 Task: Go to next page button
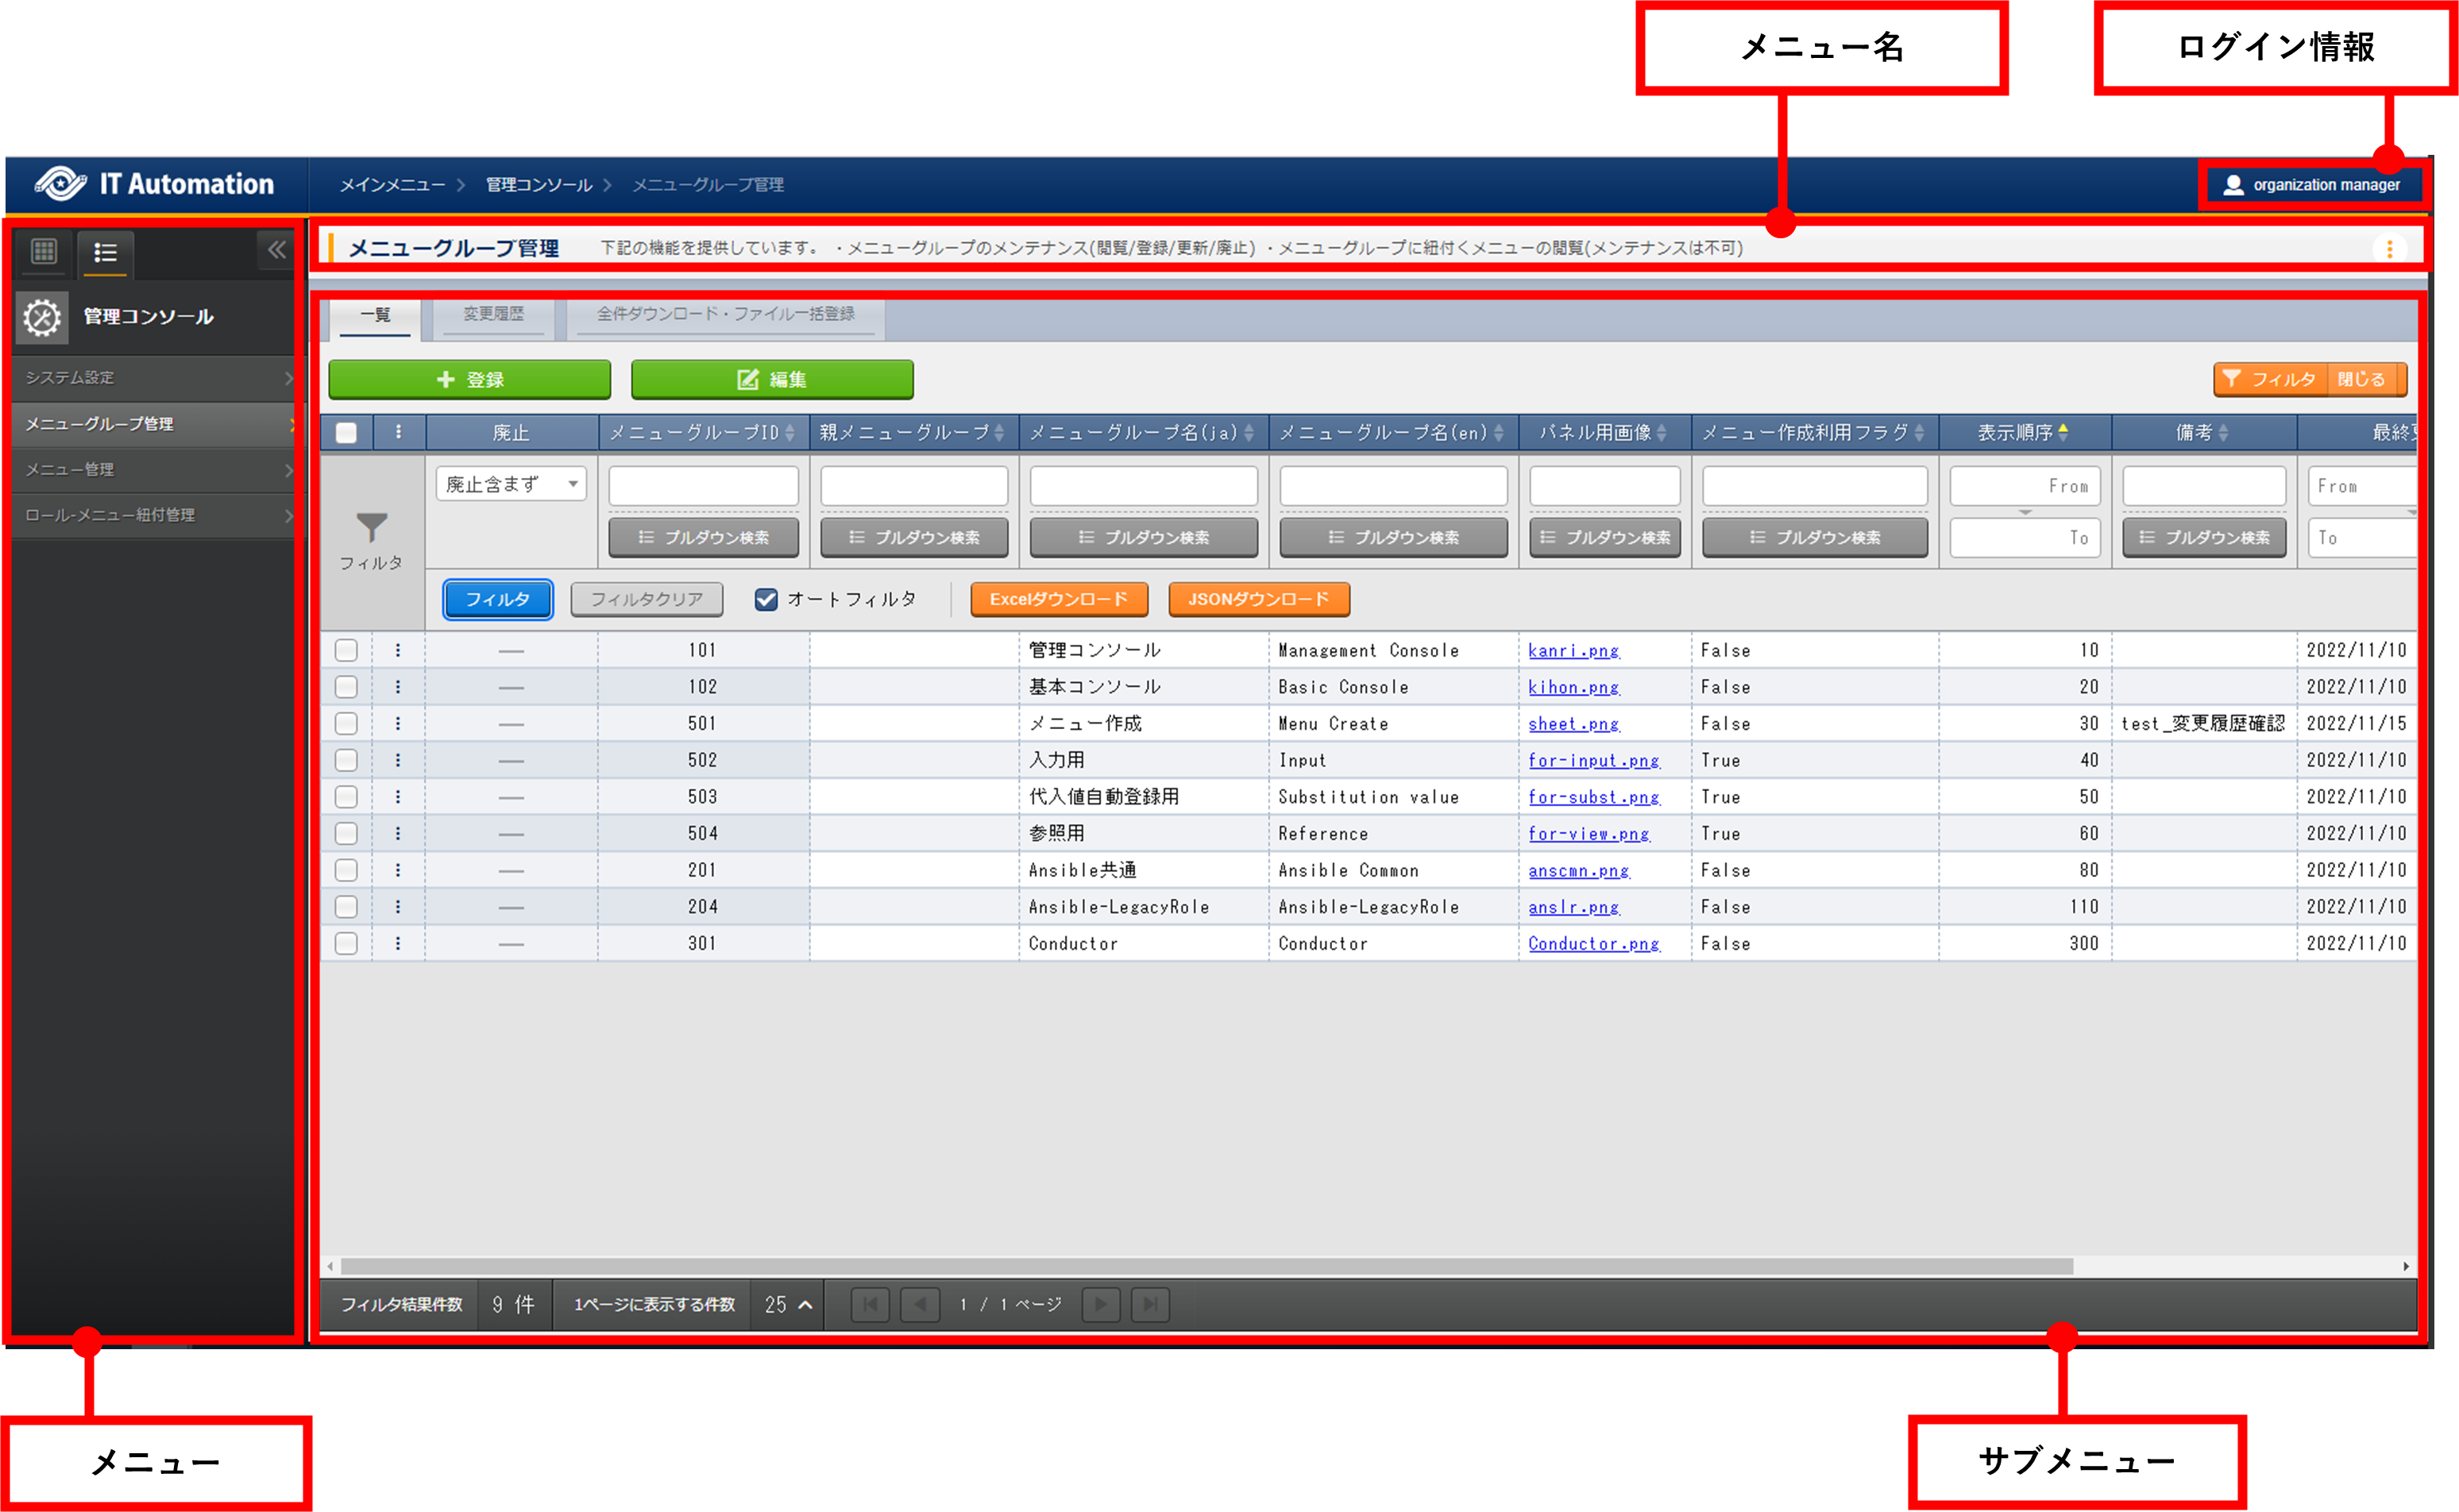[1100, 1304]
